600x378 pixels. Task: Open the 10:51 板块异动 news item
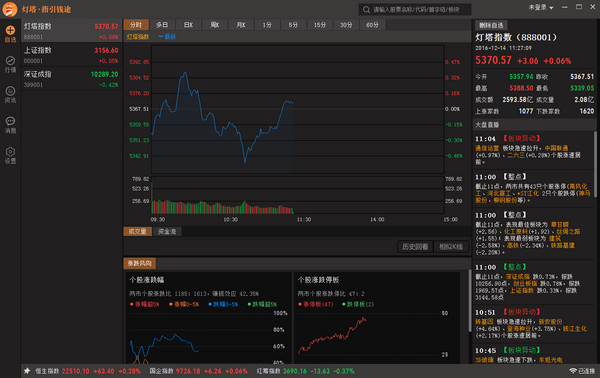[x=533, y=323]
